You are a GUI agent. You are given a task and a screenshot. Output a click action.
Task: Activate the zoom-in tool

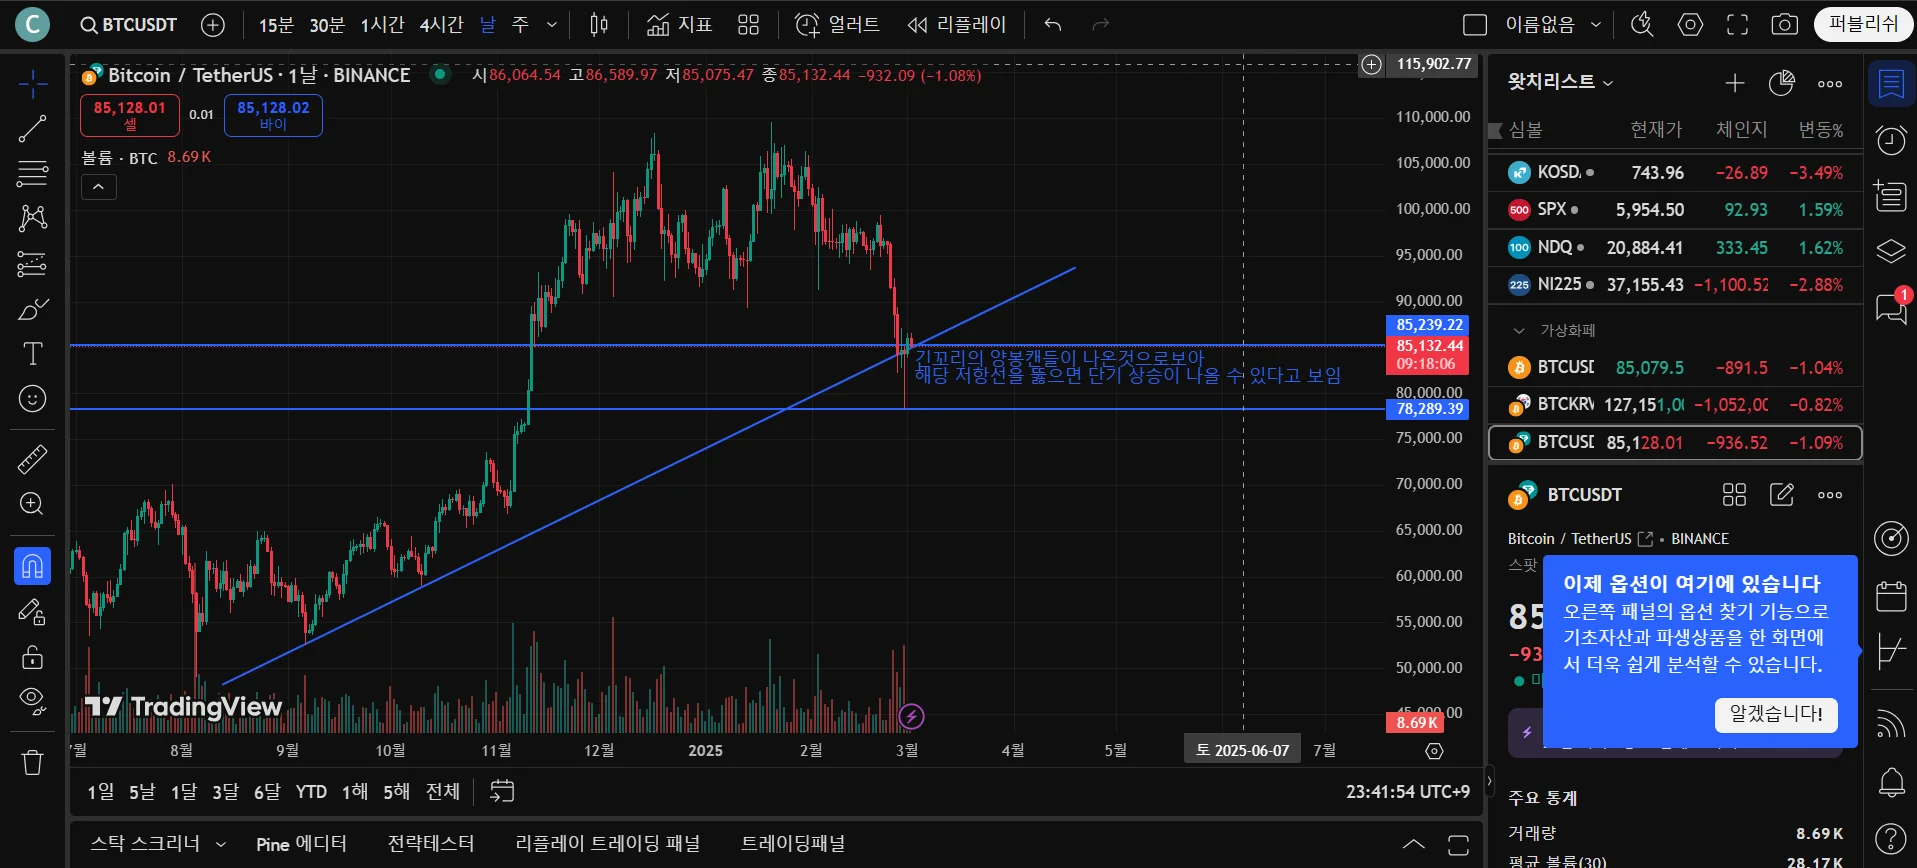[x=33, y=504]
